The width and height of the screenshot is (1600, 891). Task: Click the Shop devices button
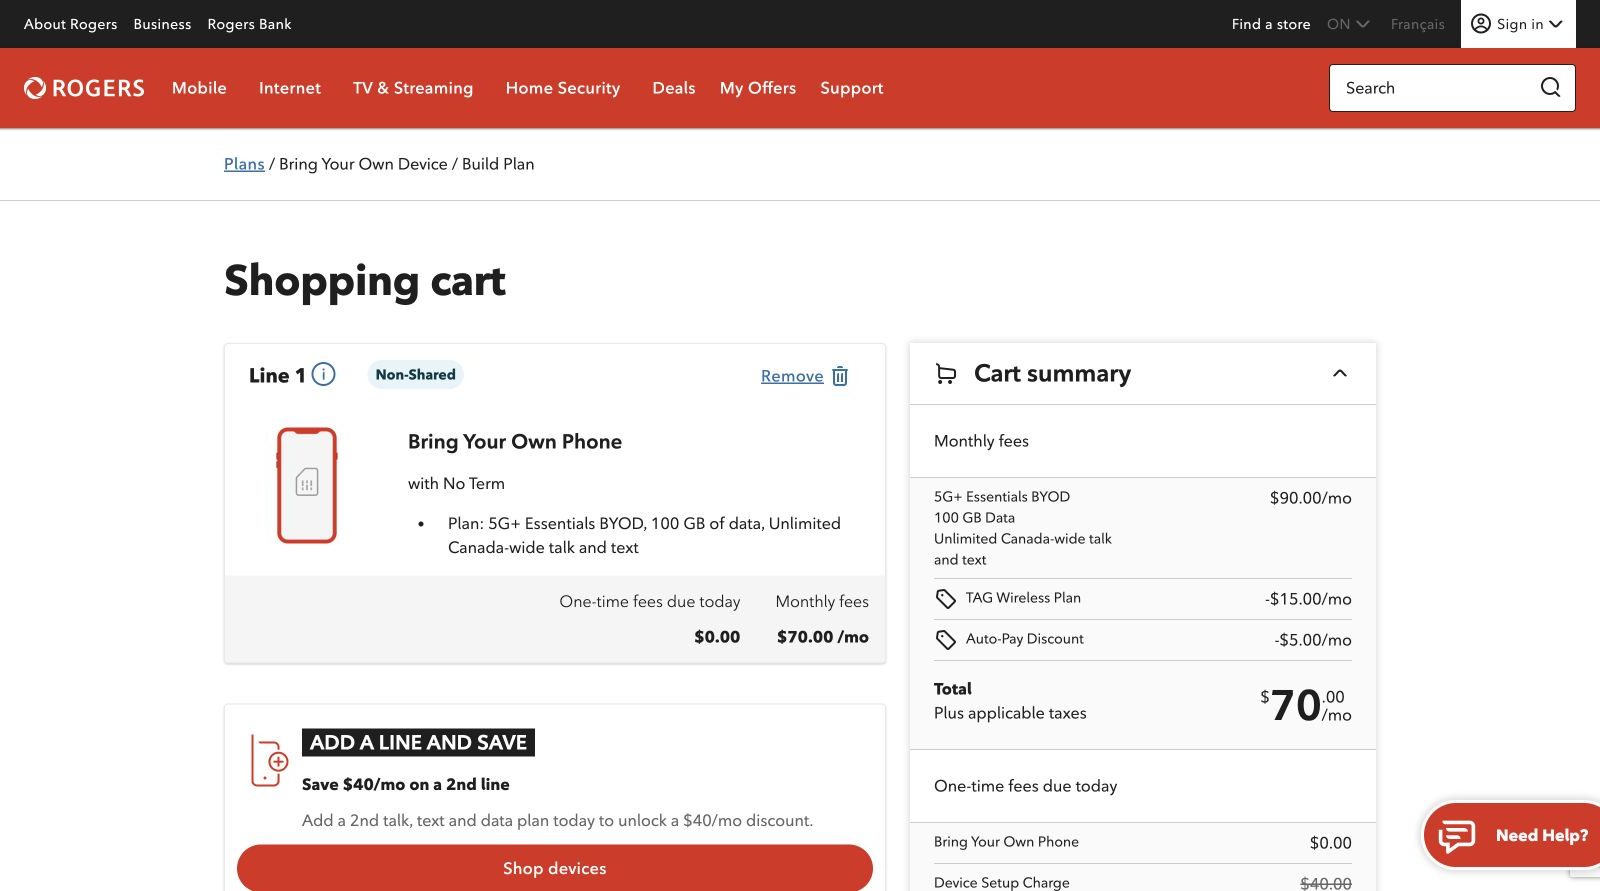point(555,868)
